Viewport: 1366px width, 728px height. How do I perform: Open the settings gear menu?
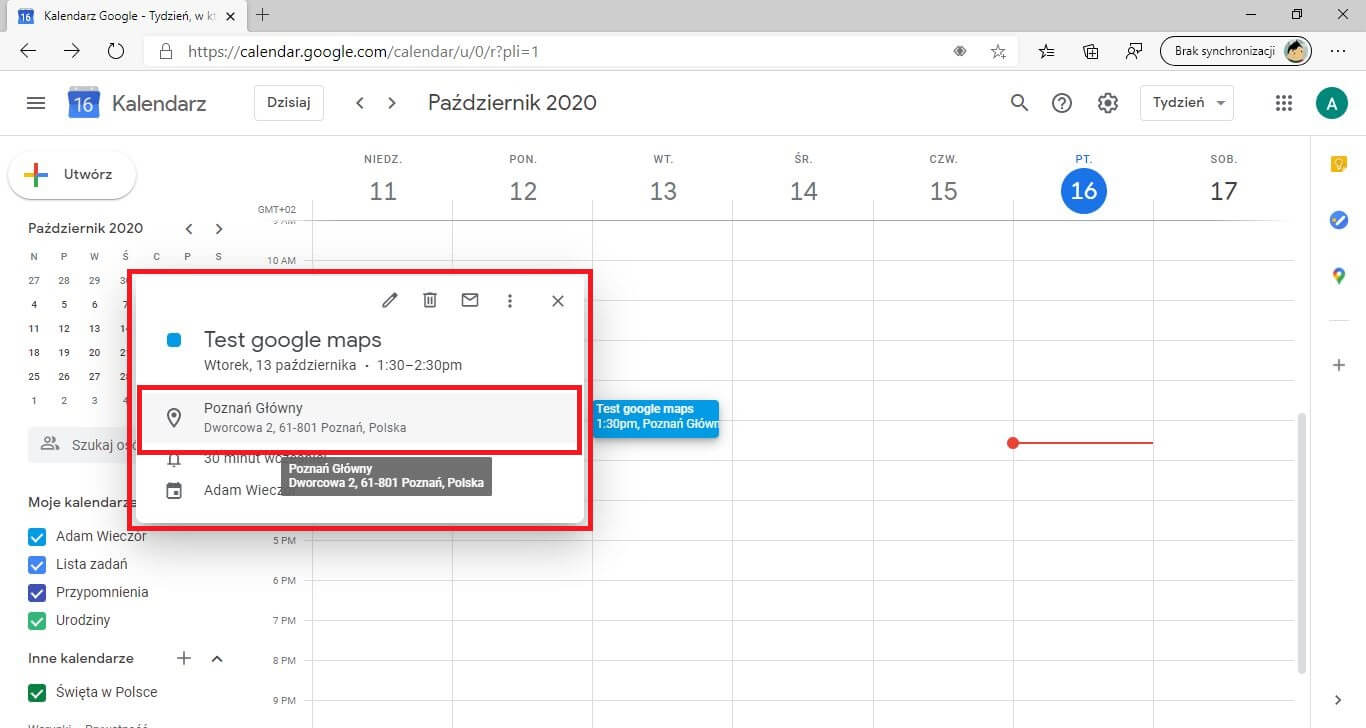pos(1108,103)
